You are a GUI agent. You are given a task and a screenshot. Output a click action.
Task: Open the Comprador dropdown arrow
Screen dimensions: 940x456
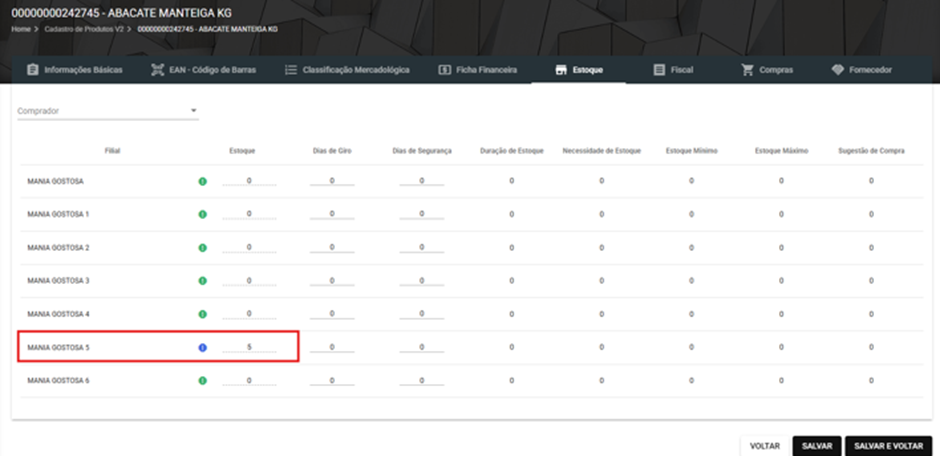[194, 111]
